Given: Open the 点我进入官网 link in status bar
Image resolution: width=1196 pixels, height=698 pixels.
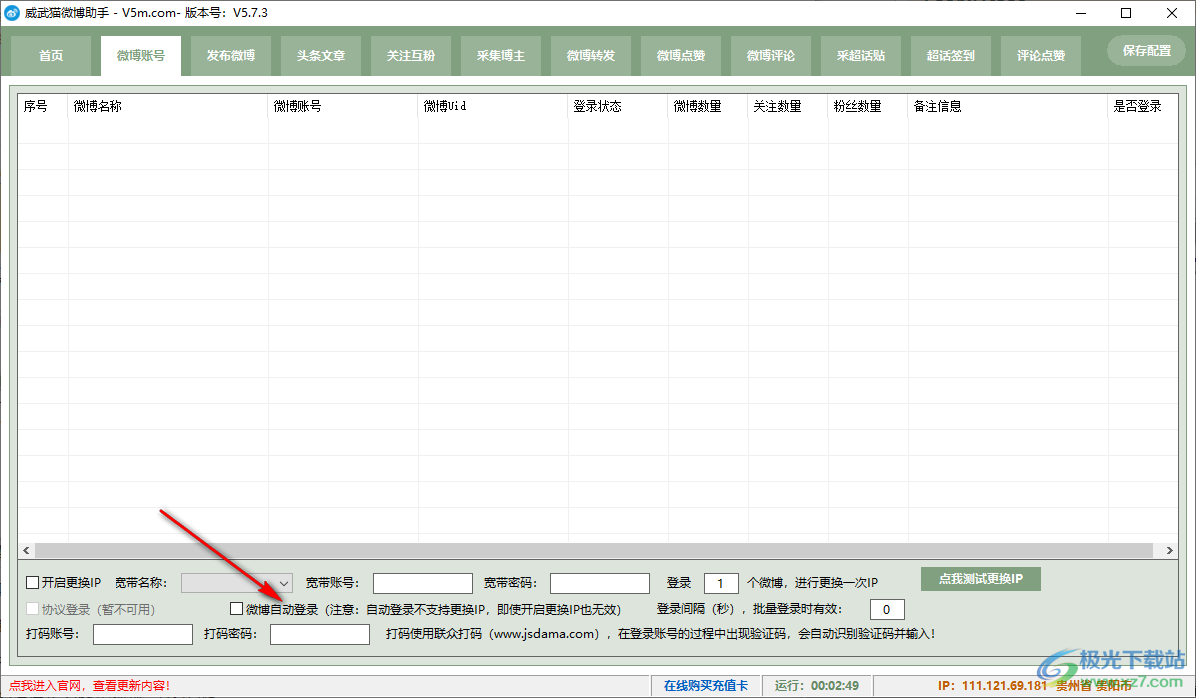Looking at the screenshot, I should 89,686.
